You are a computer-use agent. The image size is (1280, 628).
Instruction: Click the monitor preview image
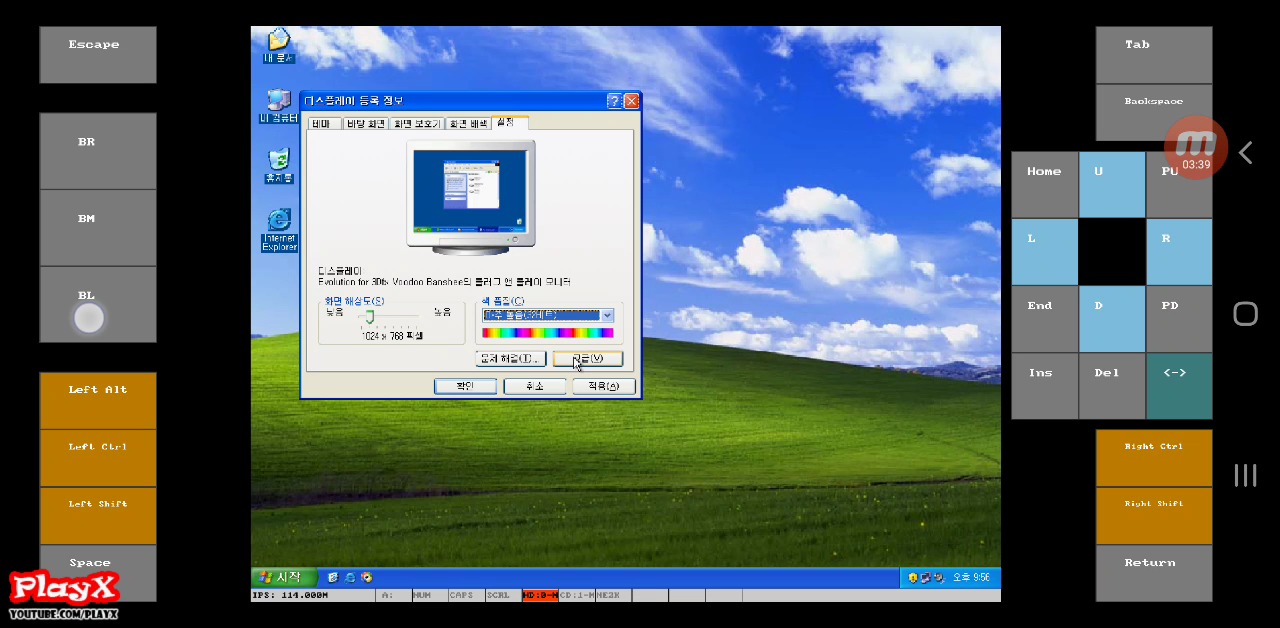471,196
